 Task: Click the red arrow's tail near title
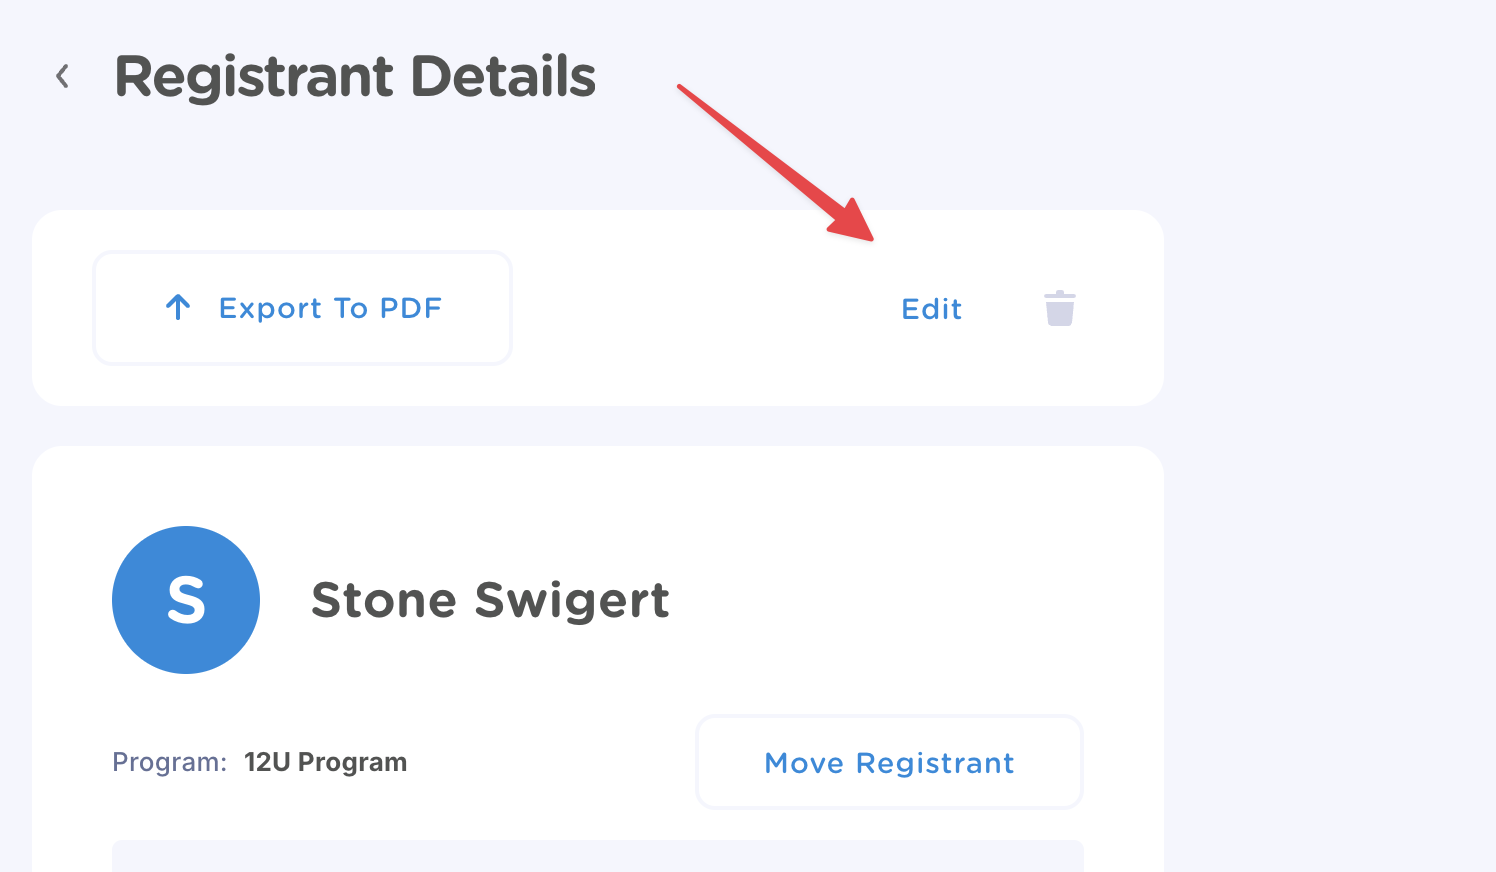point(686,91)
